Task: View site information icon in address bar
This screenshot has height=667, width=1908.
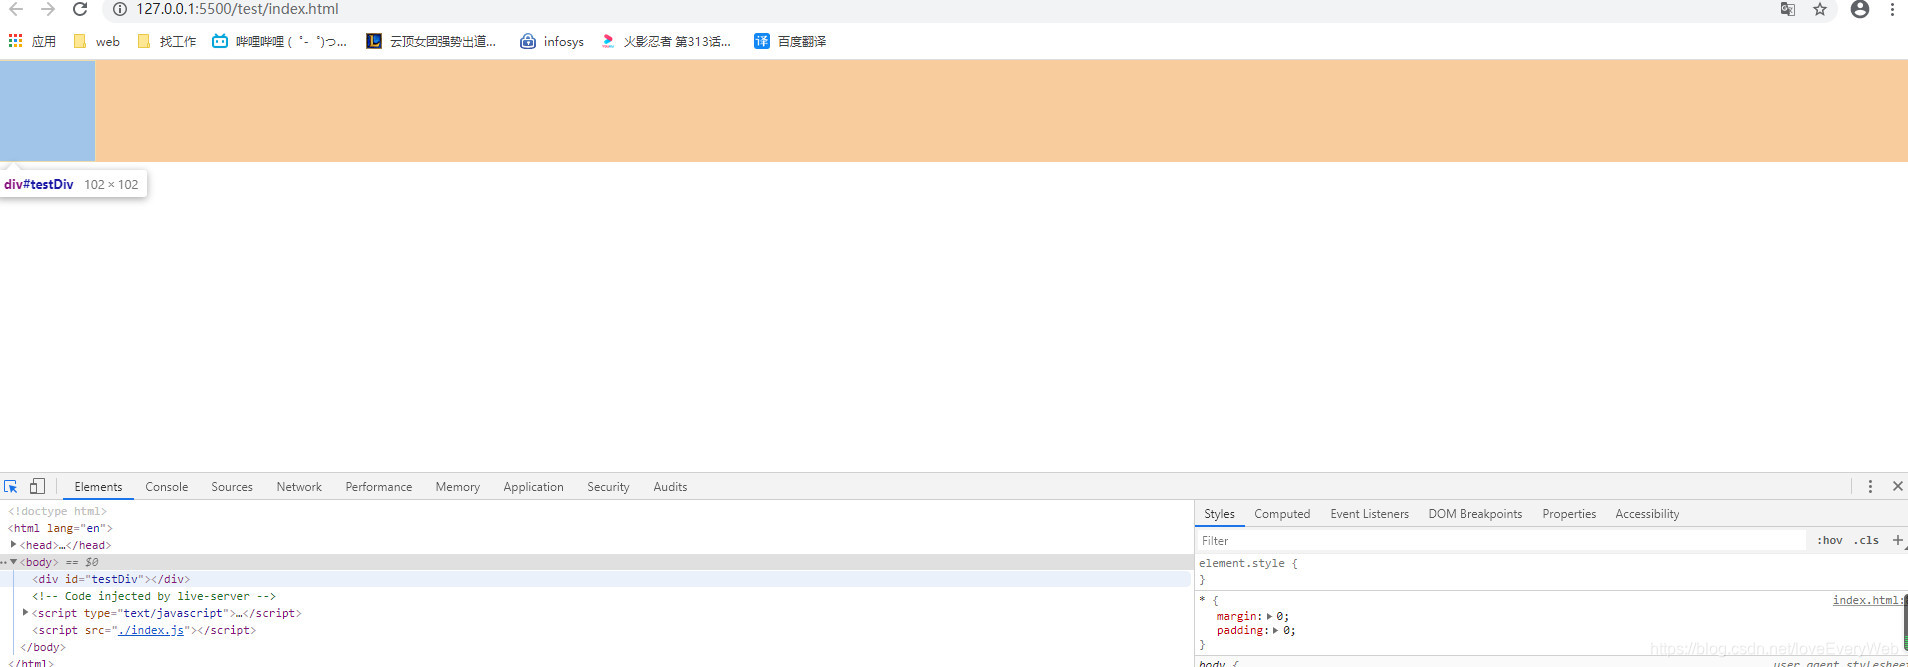Action: click(x=119, y=9)
